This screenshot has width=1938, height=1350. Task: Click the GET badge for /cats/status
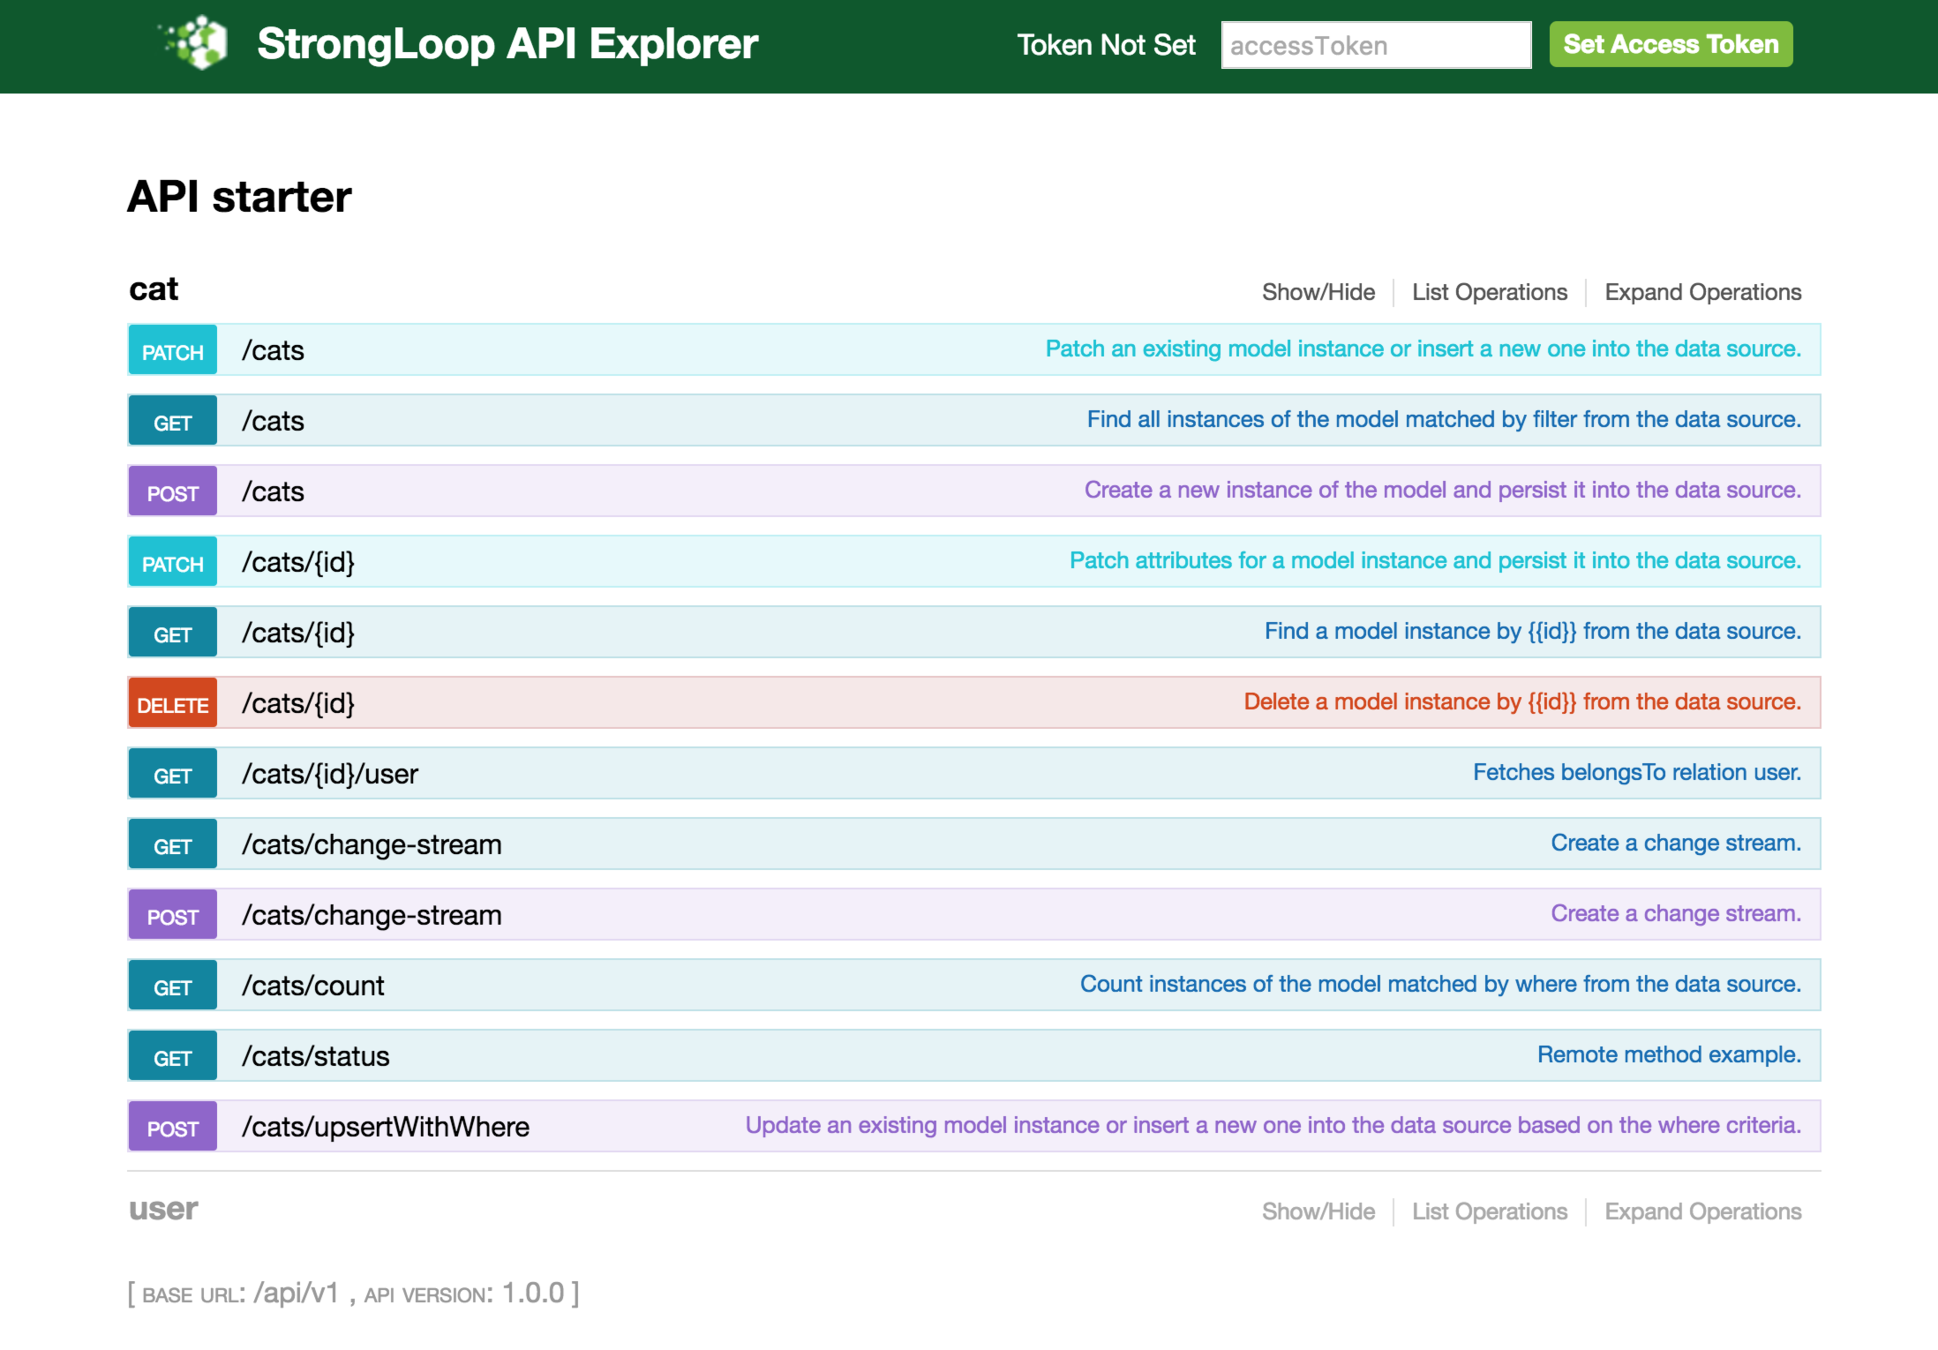pyautogui.click(x=172, y=1057)
